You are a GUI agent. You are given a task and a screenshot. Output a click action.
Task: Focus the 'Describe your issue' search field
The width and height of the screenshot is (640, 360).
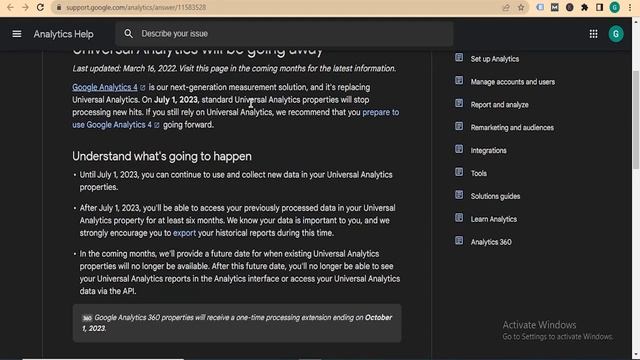pos(284,34)
